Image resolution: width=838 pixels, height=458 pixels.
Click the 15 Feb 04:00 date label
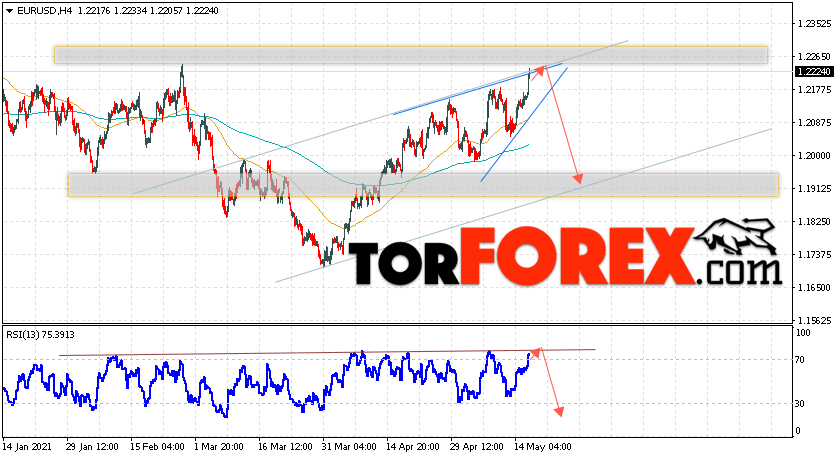click(x=157, y=446)
